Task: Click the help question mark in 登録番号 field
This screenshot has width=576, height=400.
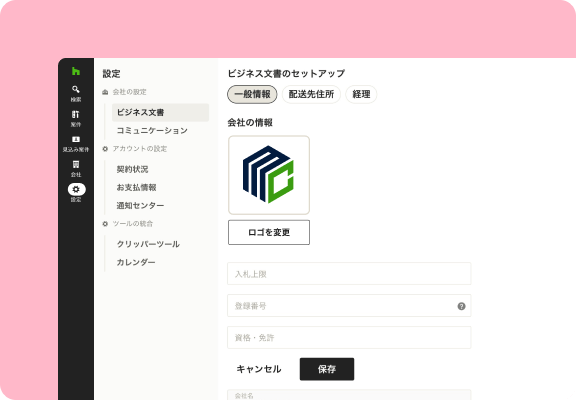Action: tap(461, 306)
